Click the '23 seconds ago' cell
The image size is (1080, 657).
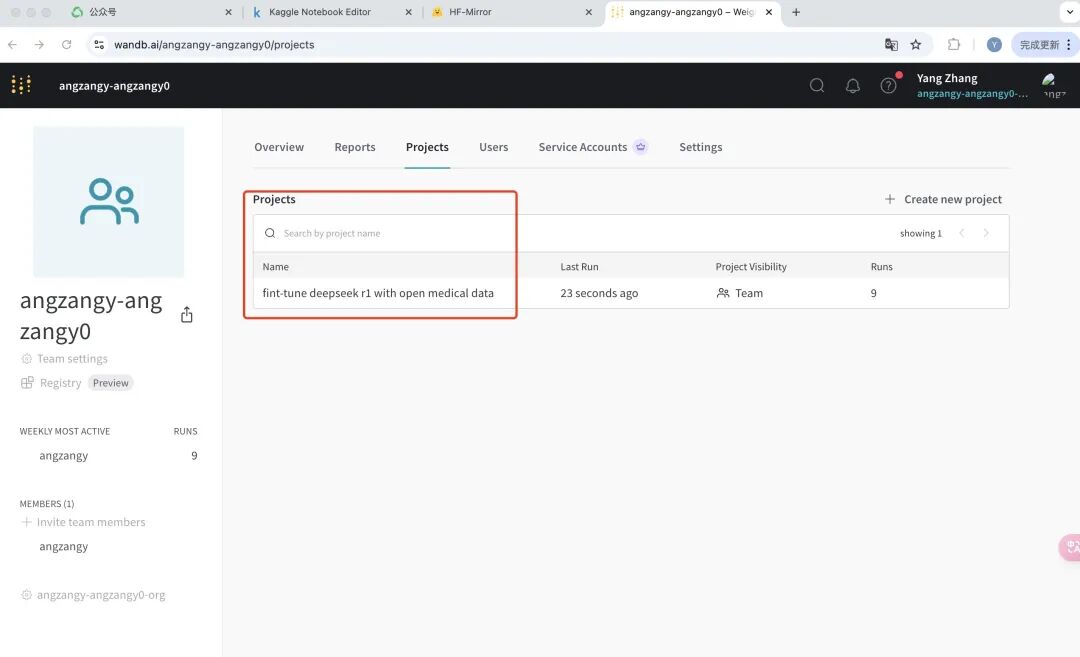tap(599, 293)
